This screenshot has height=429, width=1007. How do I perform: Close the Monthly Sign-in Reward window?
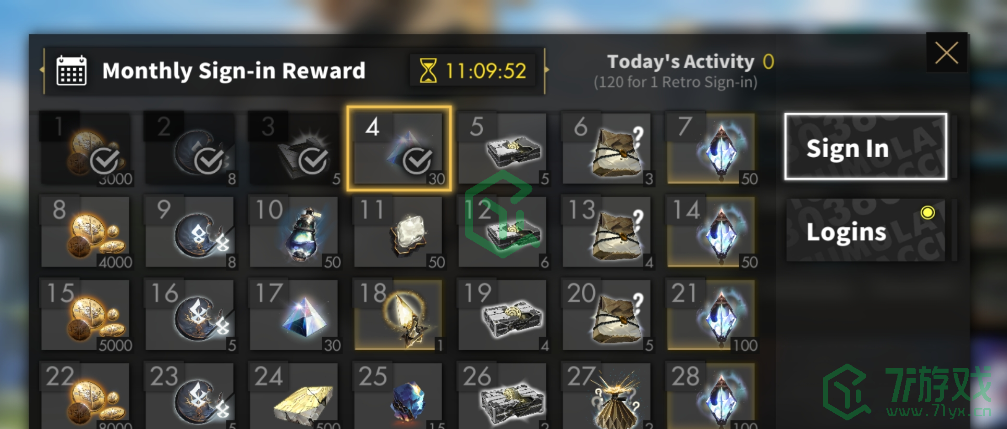tap(947, 53)
